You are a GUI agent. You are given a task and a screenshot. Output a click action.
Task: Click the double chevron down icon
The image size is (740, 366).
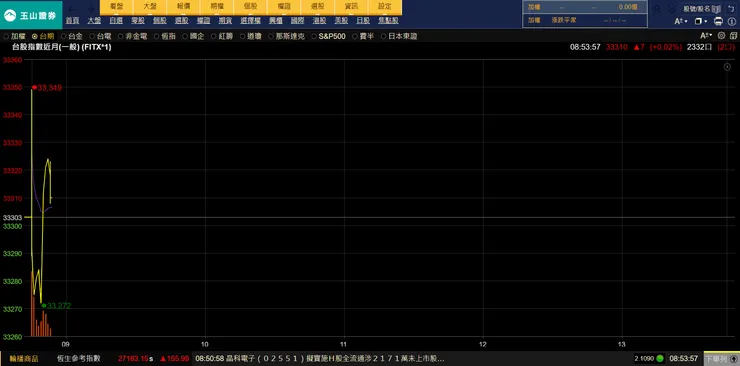point(672,9)
